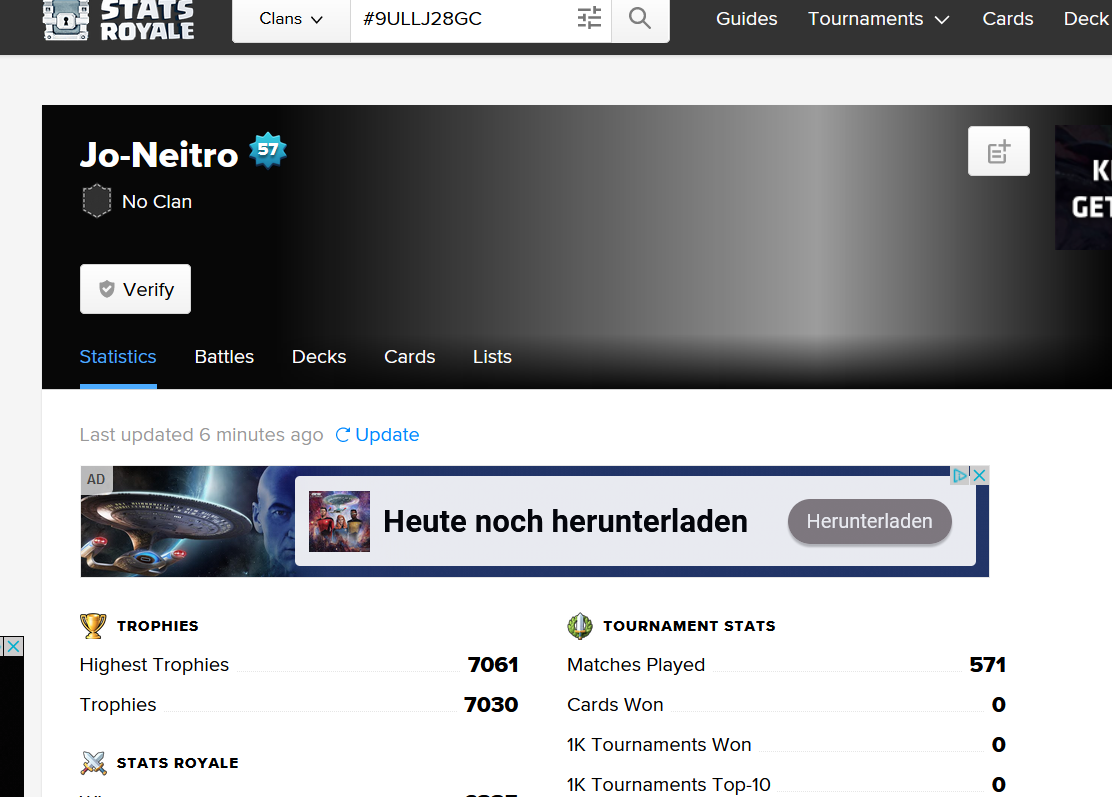This screenshot has width=1112, height=797.
Task: Expand the Clans search type dropdown
Action: tap(291, 19)
